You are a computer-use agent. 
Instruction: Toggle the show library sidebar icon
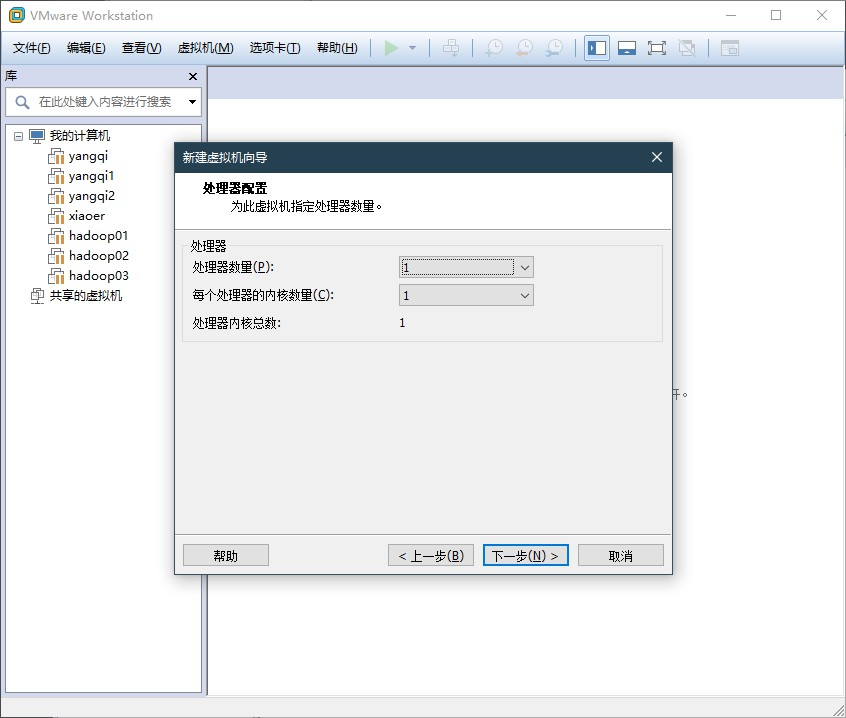point(597,48)
